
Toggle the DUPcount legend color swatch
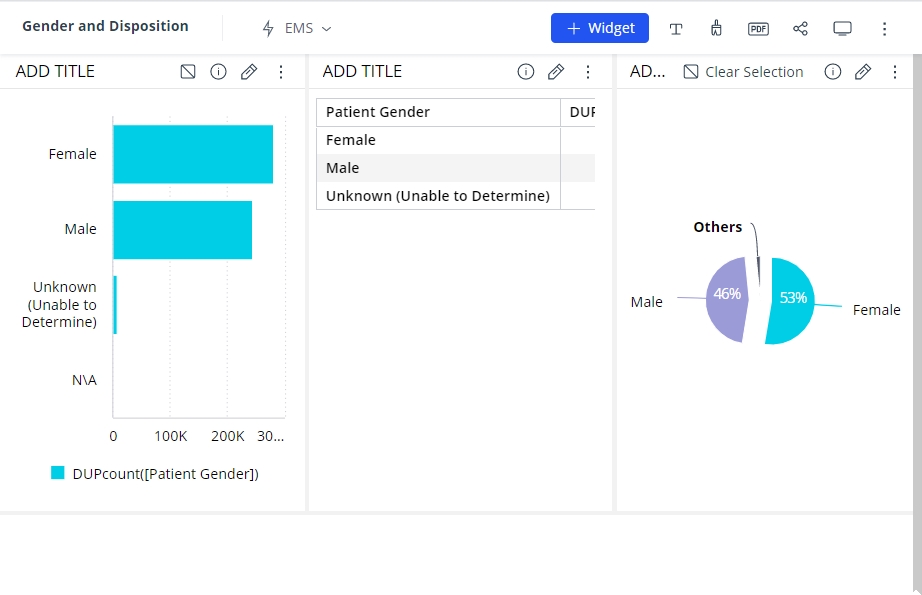[x=58, y=473]
